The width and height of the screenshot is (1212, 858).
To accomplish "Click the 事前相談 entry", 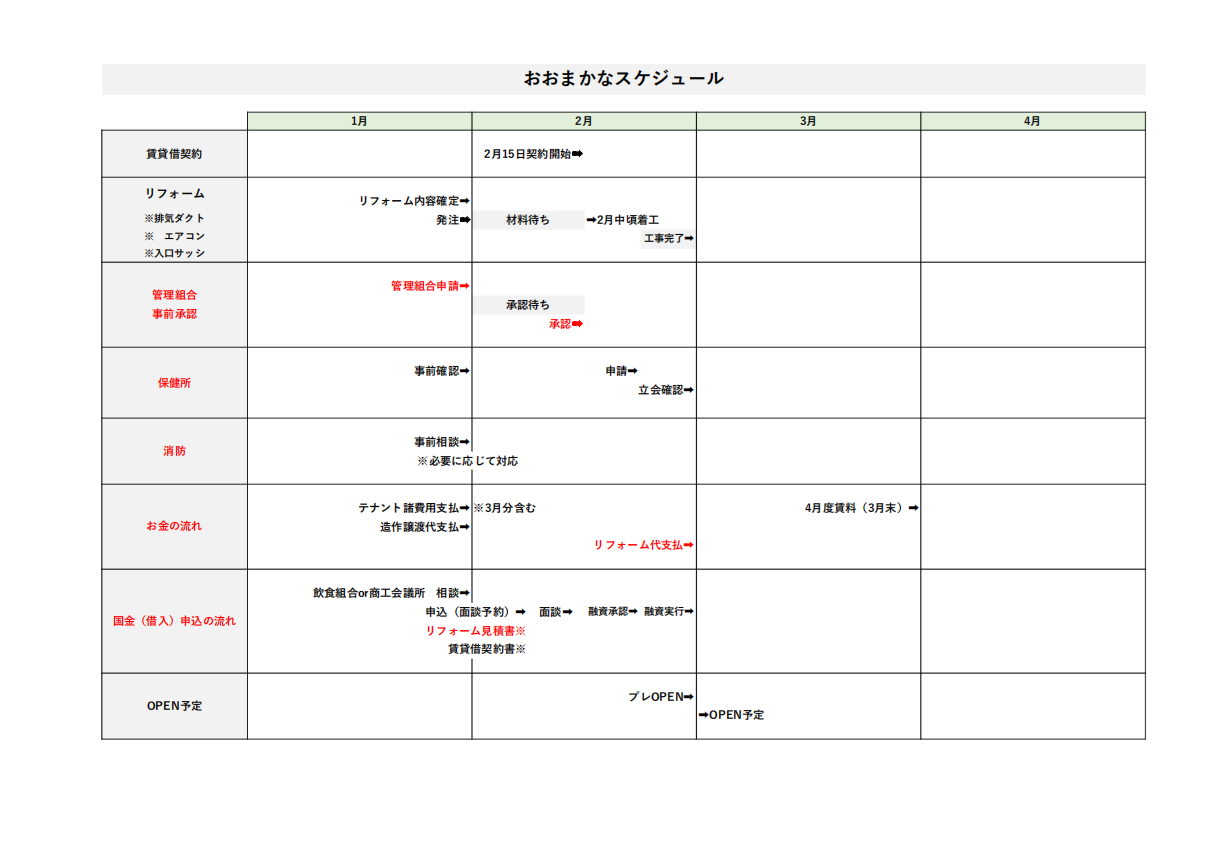I will 442,441.
